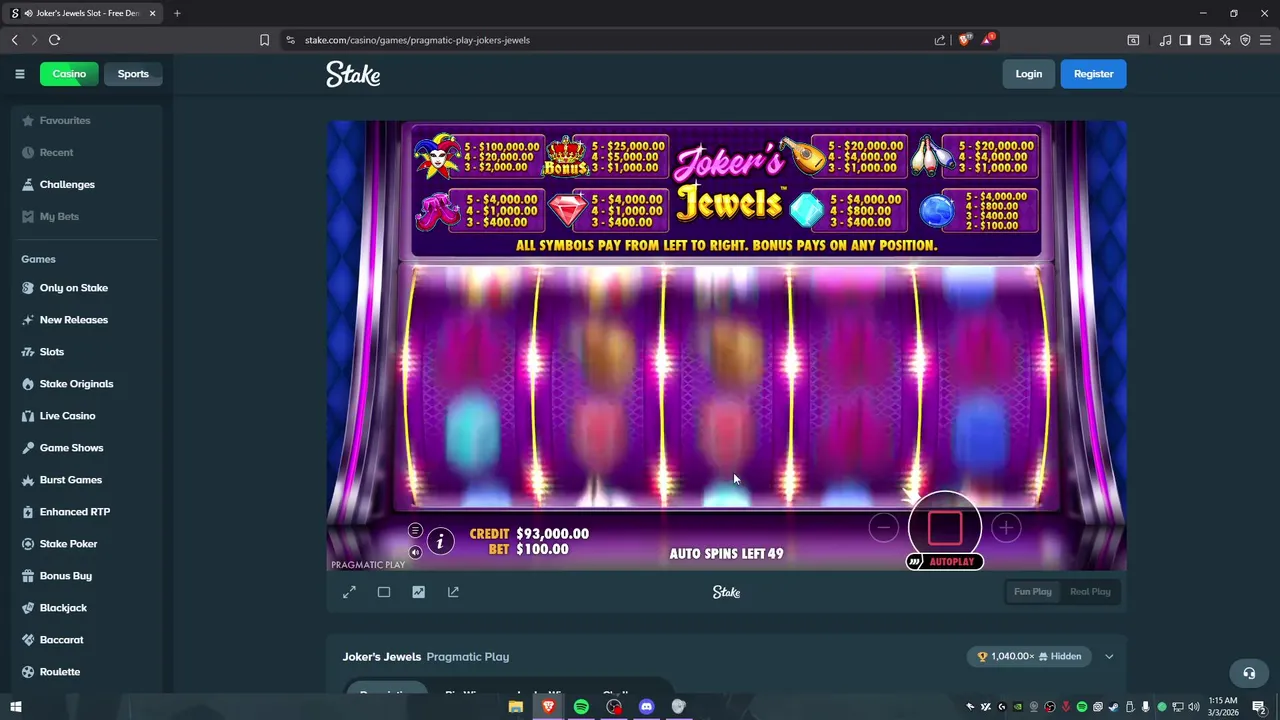Open Spotify from the taskbar
Image resolution: width=1280 pixels, height=720 pixels.
(x=581, y=707)
